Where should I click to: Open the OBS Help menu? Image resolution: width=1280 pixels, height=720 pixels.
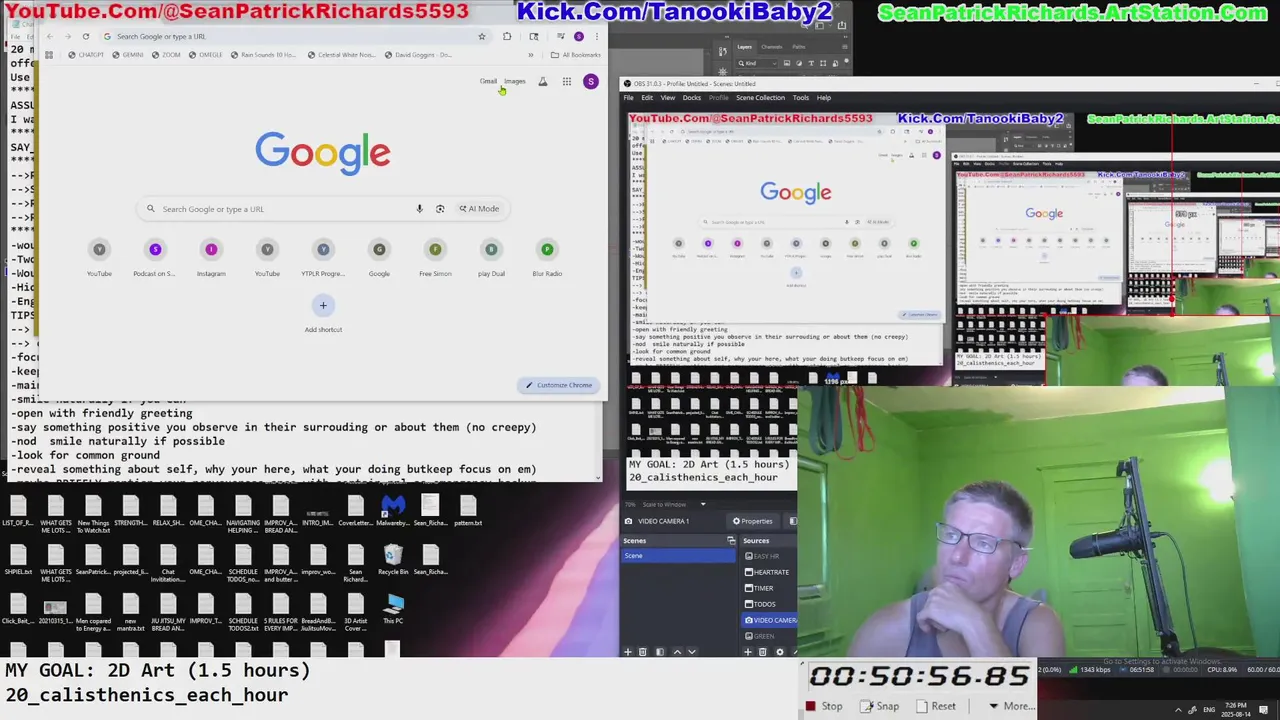(824, 98)
